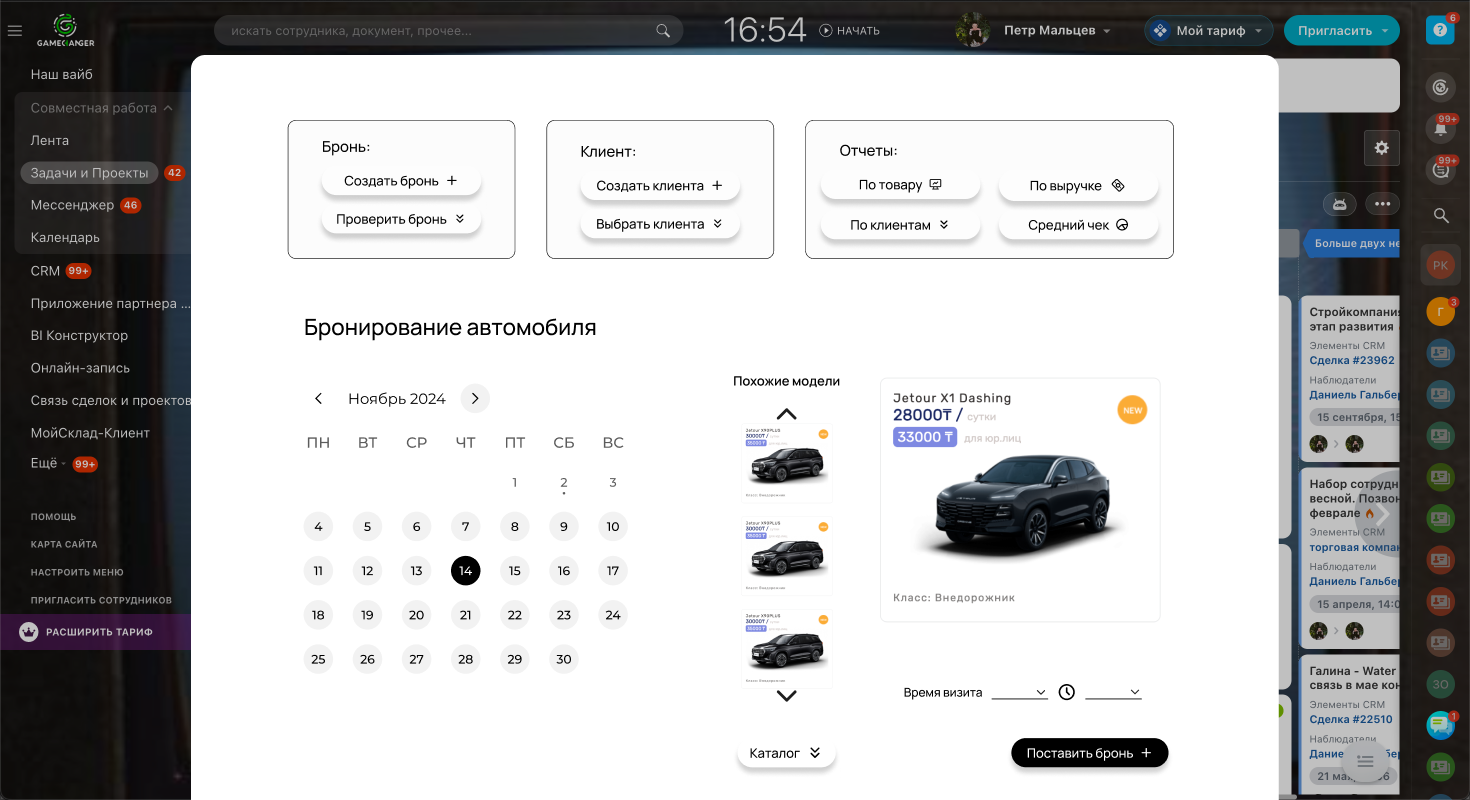Select November 30 in the calendar
1470x800 pixels.
pos(564,659)
